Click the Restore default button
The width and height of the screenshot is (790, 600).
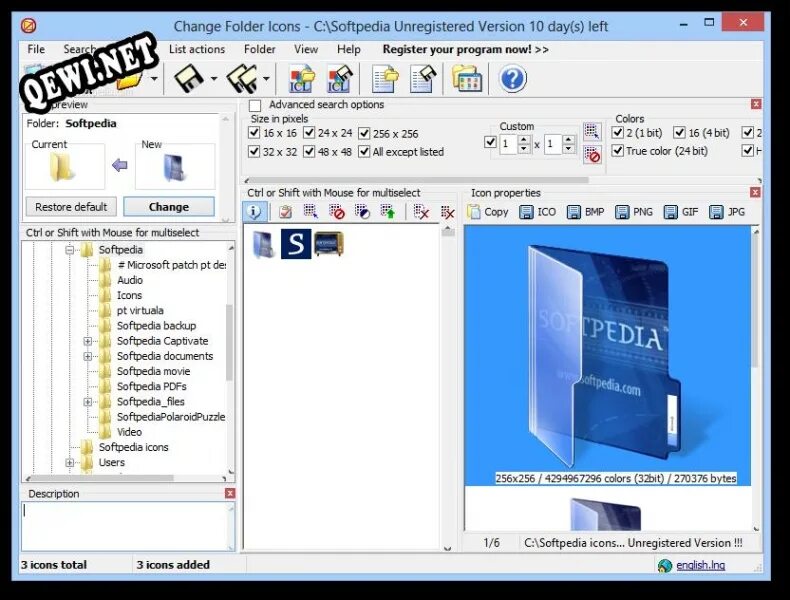pos(71,207)
